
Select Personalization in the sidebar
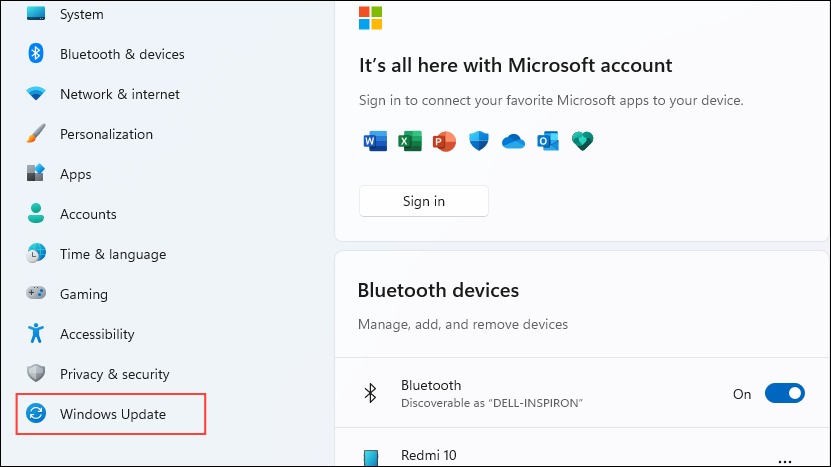[106, 134]
